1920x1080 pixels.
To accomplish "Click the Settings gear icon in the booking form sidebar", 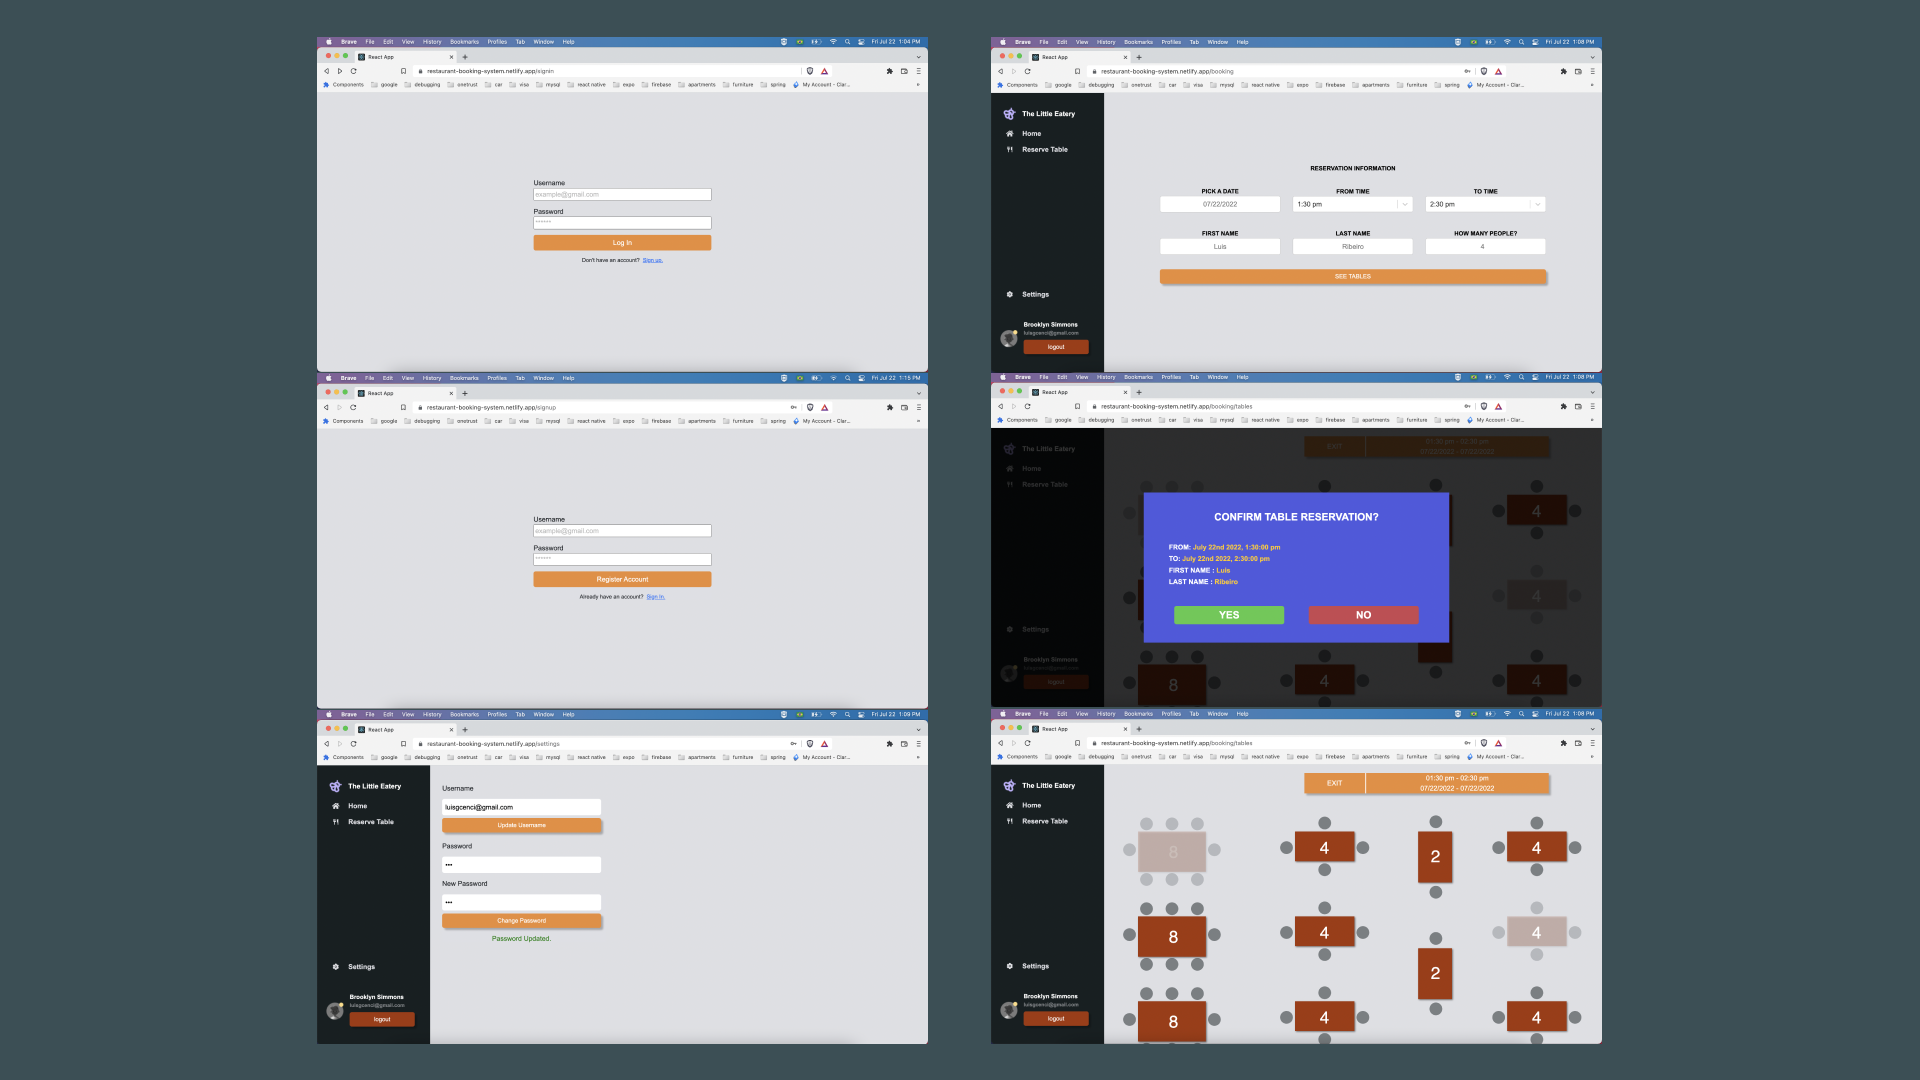I will pyautogui.click(x=1010, y=294).
